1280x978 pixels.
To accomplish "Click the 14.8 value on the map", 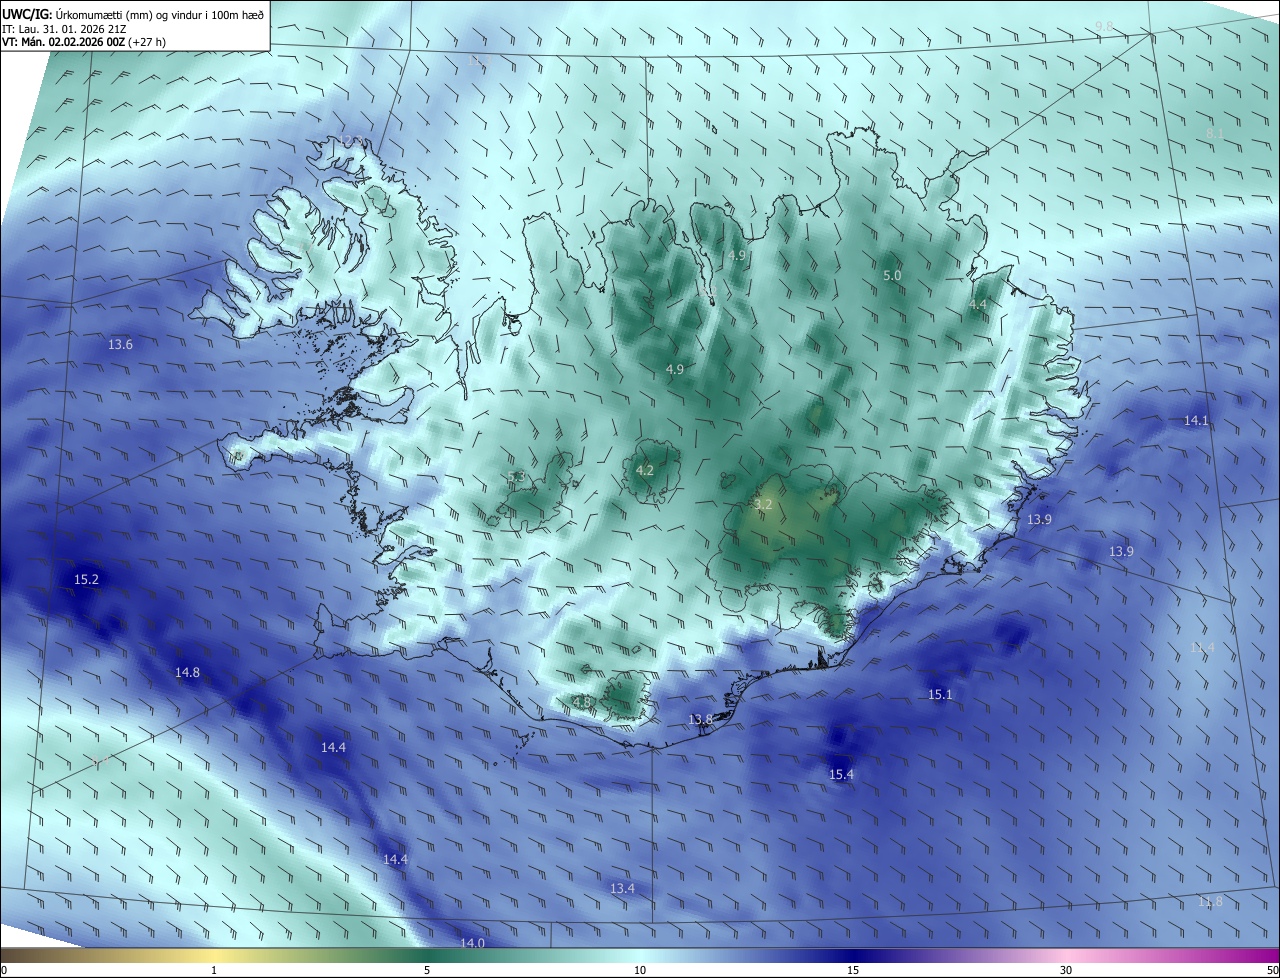I will 187,672.
